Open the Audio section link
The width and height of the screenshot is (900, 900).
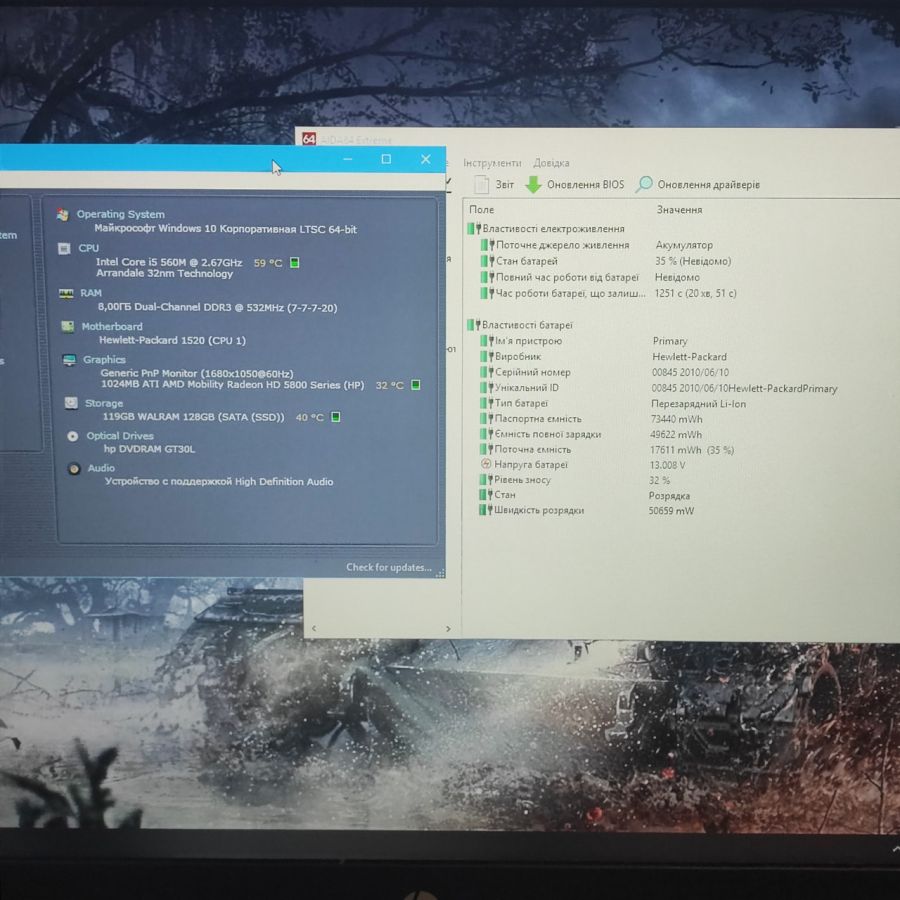click(x=101, y=468)
